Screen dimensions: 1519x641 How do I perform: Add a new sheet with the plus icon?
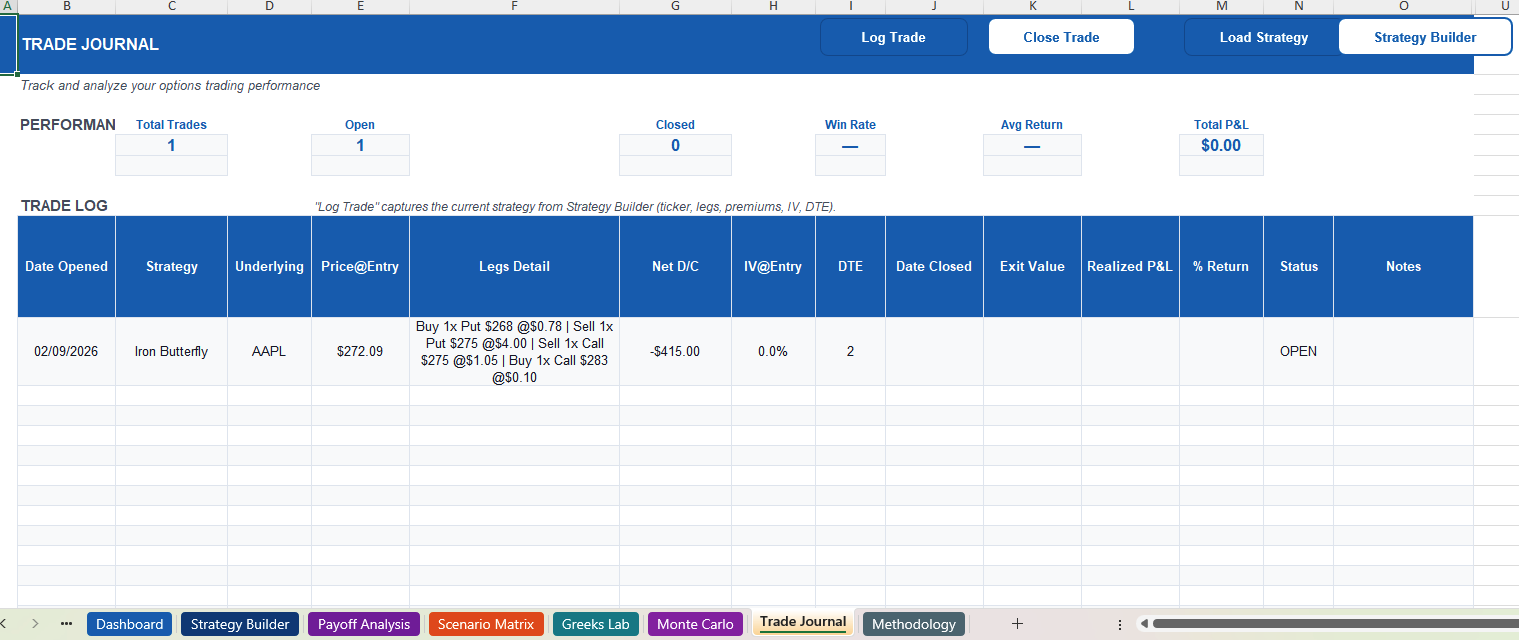1017,623
